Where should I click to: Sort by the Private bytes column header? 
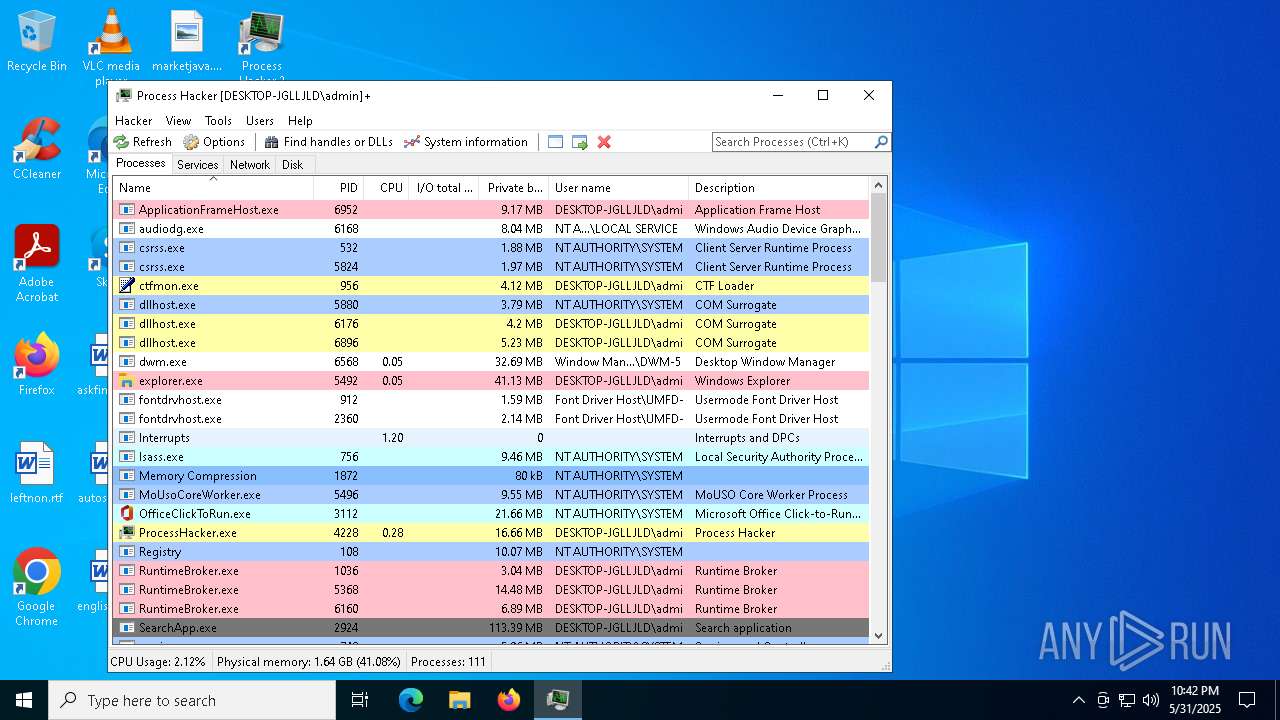click(514, 188)
